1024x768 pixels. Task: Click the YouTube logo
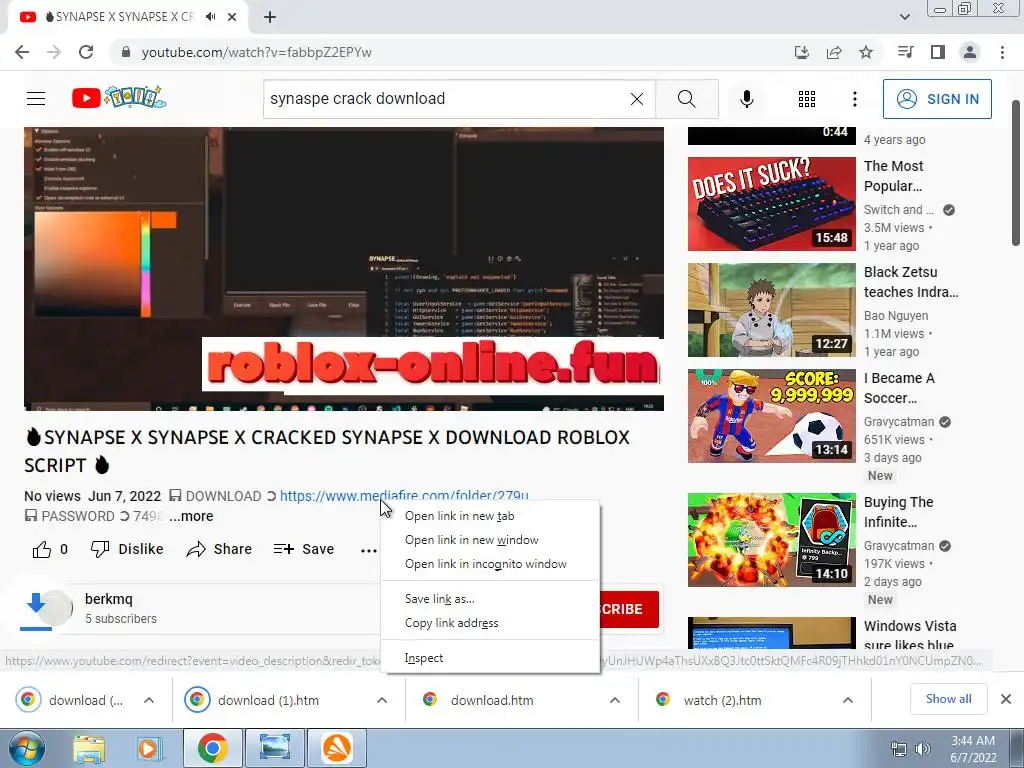(119, 98)
